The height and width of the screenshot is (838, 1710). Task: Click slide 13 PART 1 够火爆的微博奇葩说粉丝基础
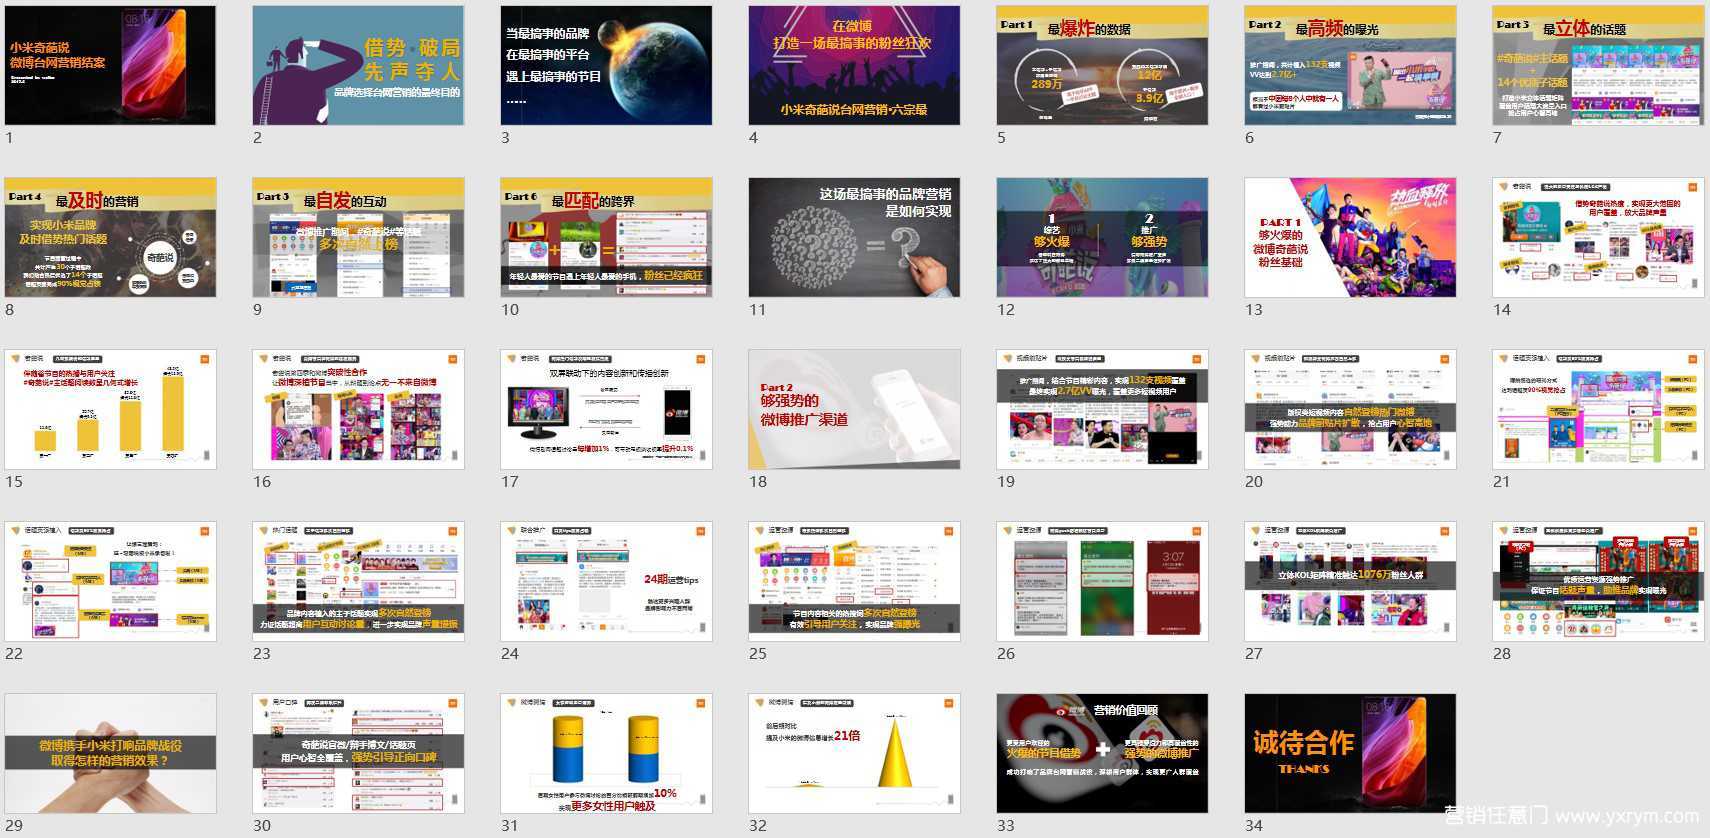pyautogui.click(x=1350, y=237)
